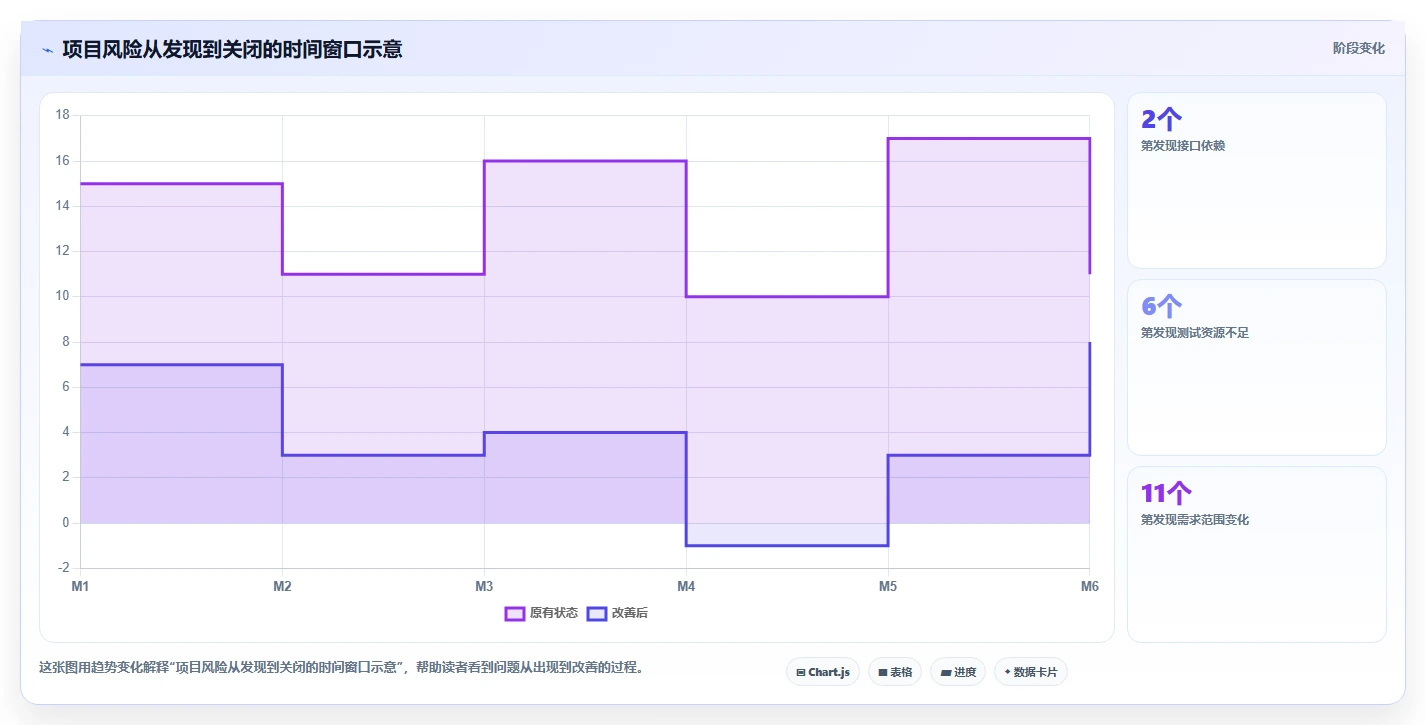Click the M3 x-axis label
Viewport: 1426px width, 725px height.
pos(484,587)
